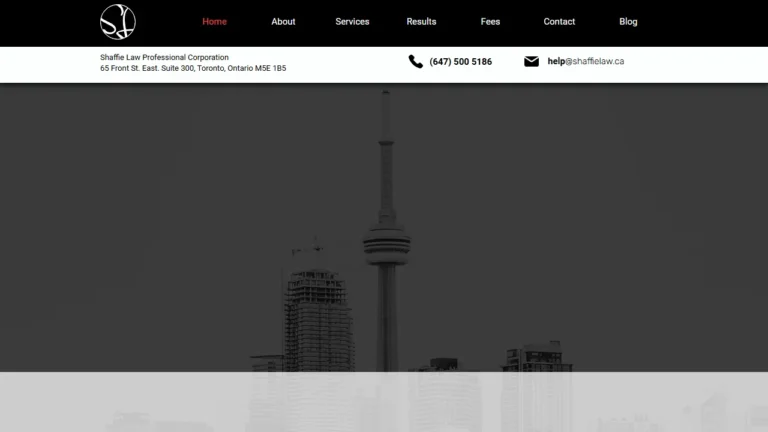This screenshot has width=768, height=432.
Task: Visit the Blog page
Action: [x=628, y=22]
